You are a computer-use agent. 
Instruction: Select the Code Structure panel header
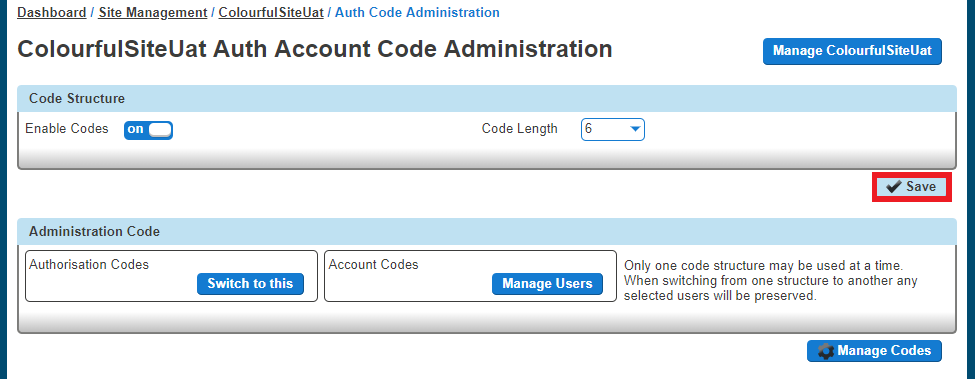pos(486,98)
